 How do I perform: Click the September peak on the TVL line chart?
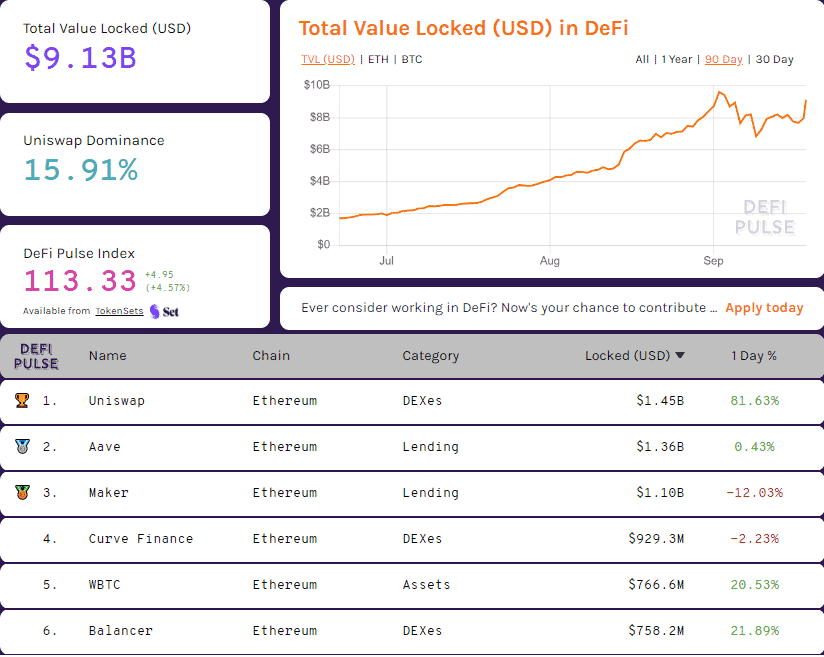(x=718, y=92)
